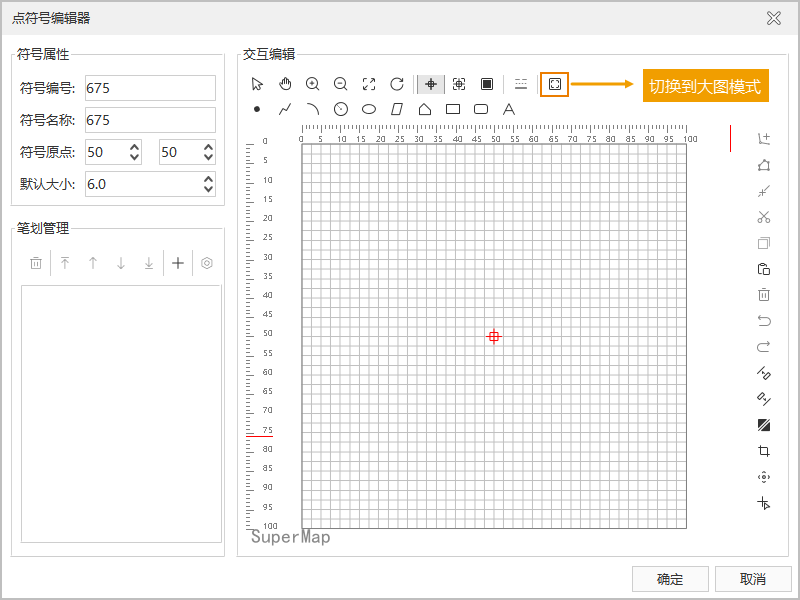
Task: Click the 取消 button
Action: (x=753, y=579)
